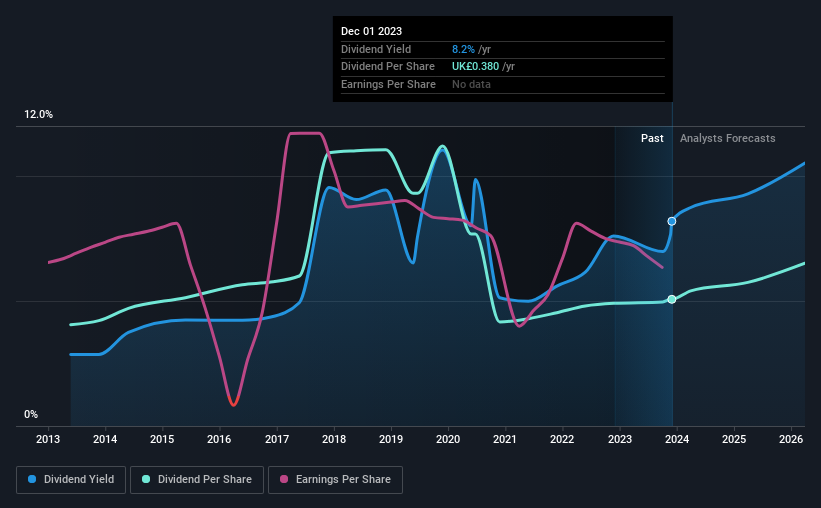Click the red low point of Earnings Per Share line in 2016

click(234, 404)
